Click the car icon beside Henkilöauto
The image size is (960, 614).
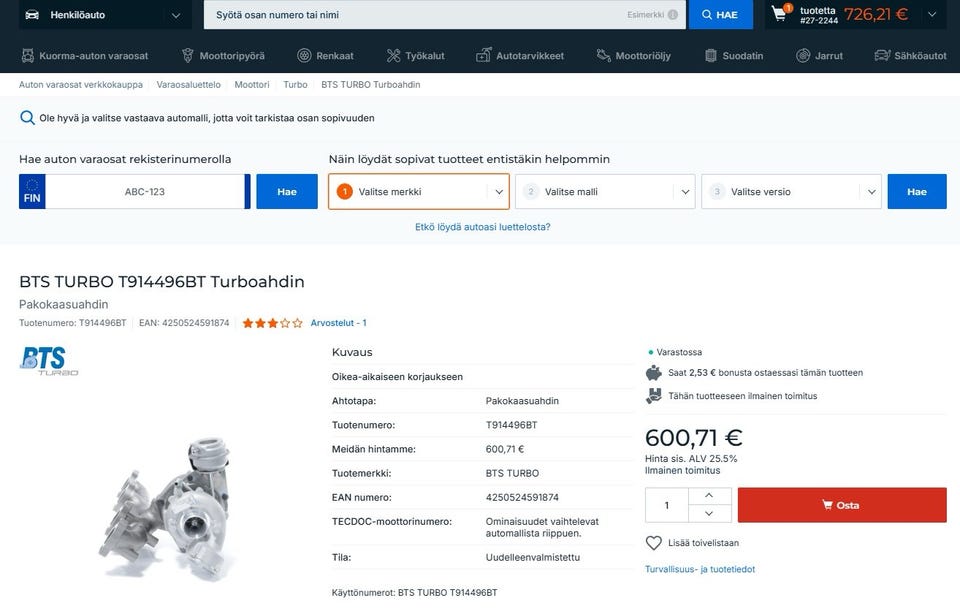32,15
